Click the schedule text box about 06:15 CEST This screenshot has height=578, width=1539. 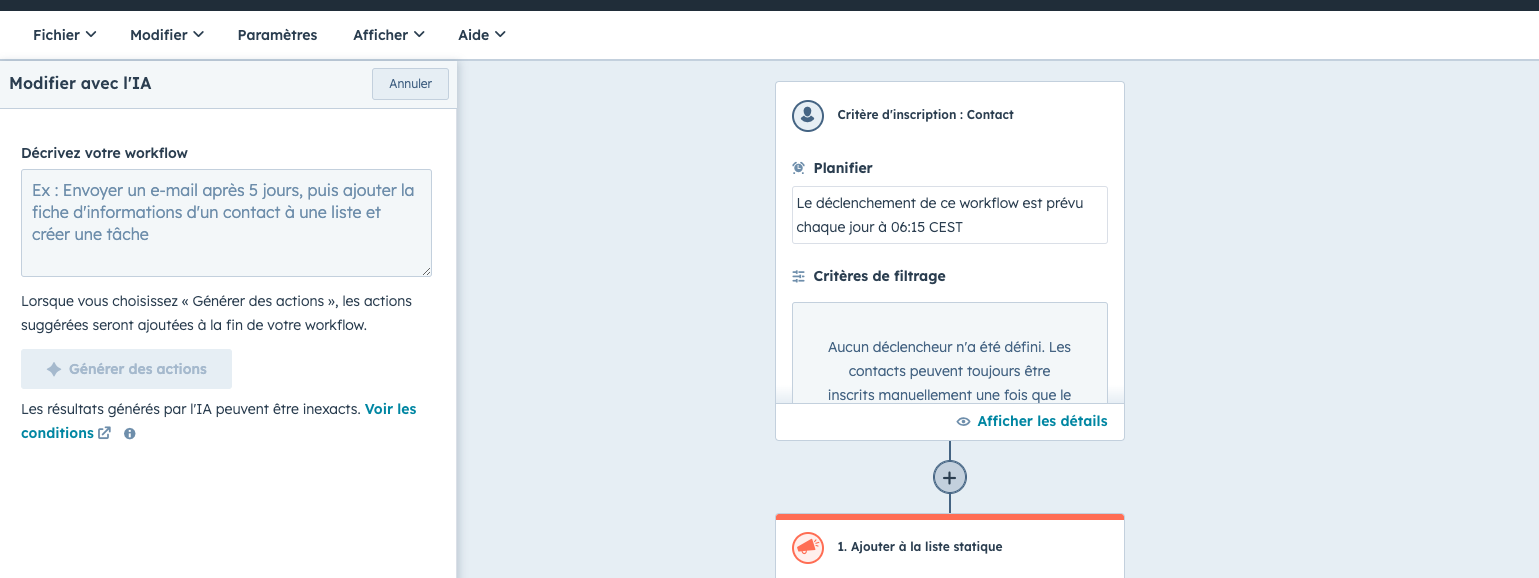[x=950, y=215]
